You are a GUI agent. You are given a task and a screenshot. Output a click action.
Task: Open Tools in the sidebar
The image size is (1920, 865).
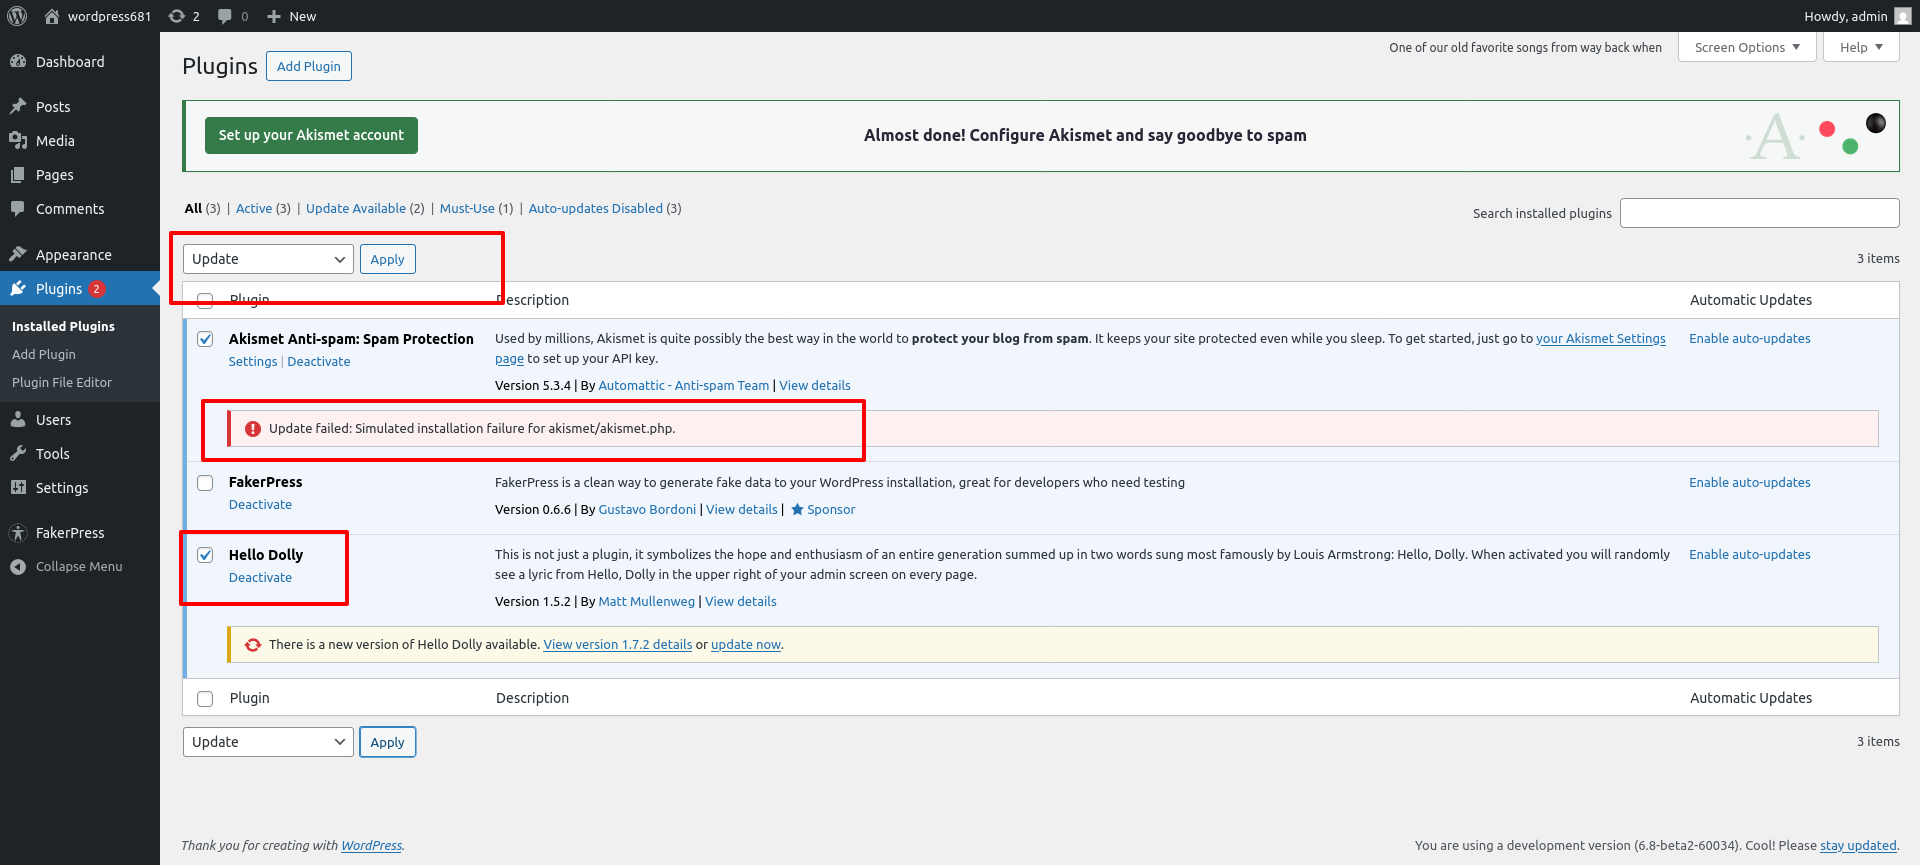(x=53, y=454)
